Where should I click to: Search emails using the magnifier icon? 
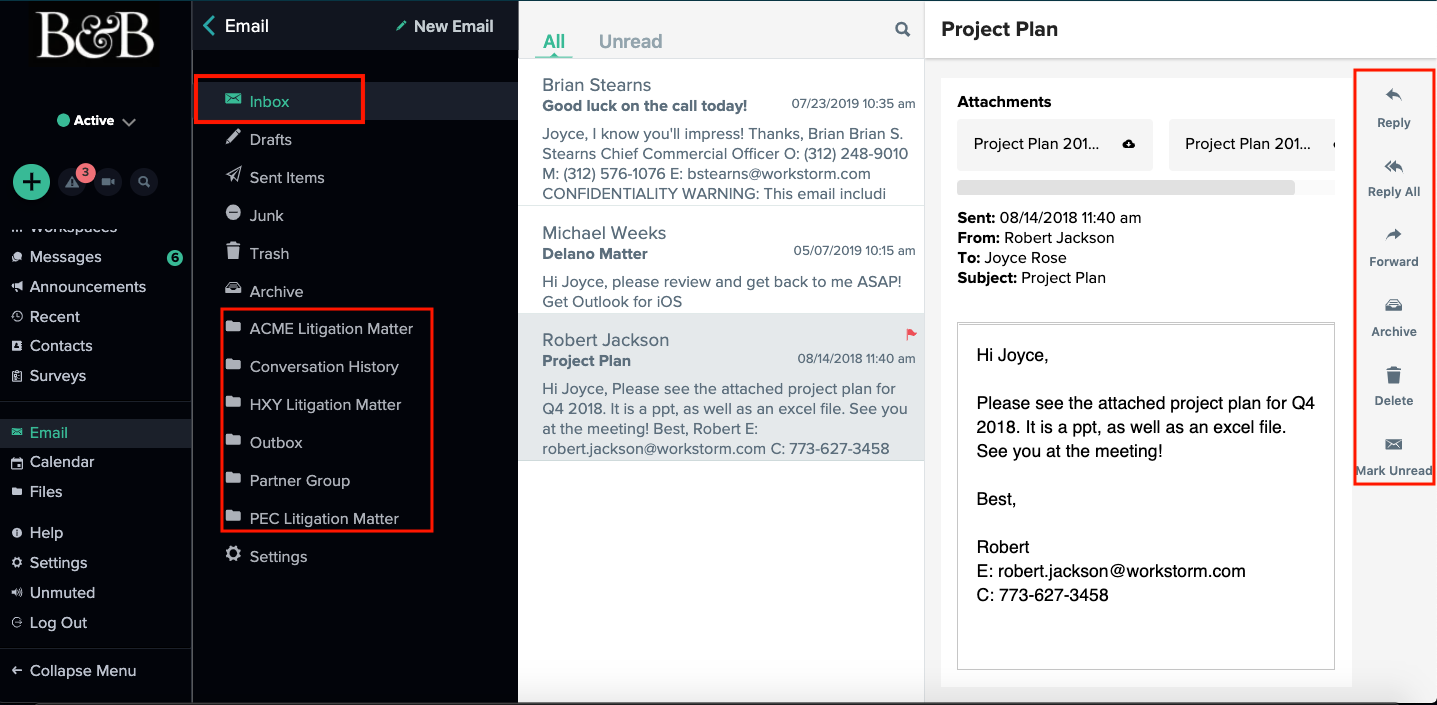click(902, 30)
